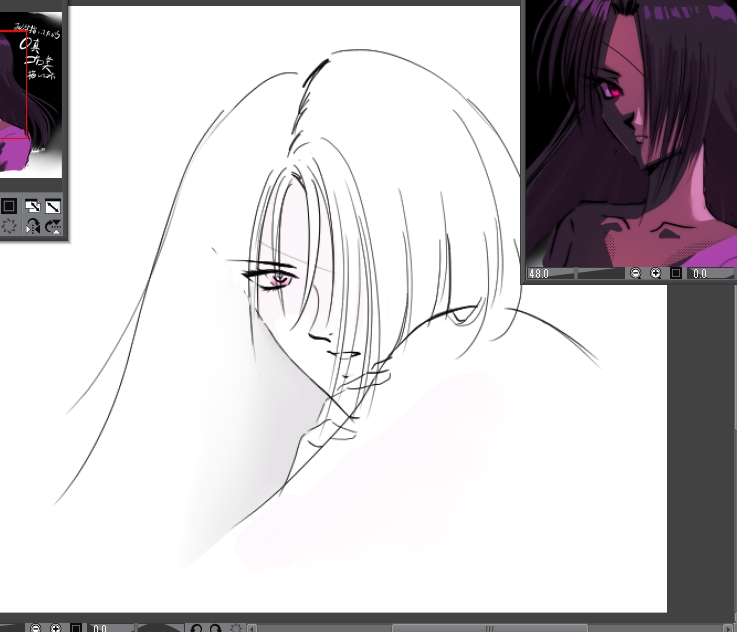737x632 pixels.
Task: Toggle Flip Vertical in the Navigator panel
Action: 53,227
